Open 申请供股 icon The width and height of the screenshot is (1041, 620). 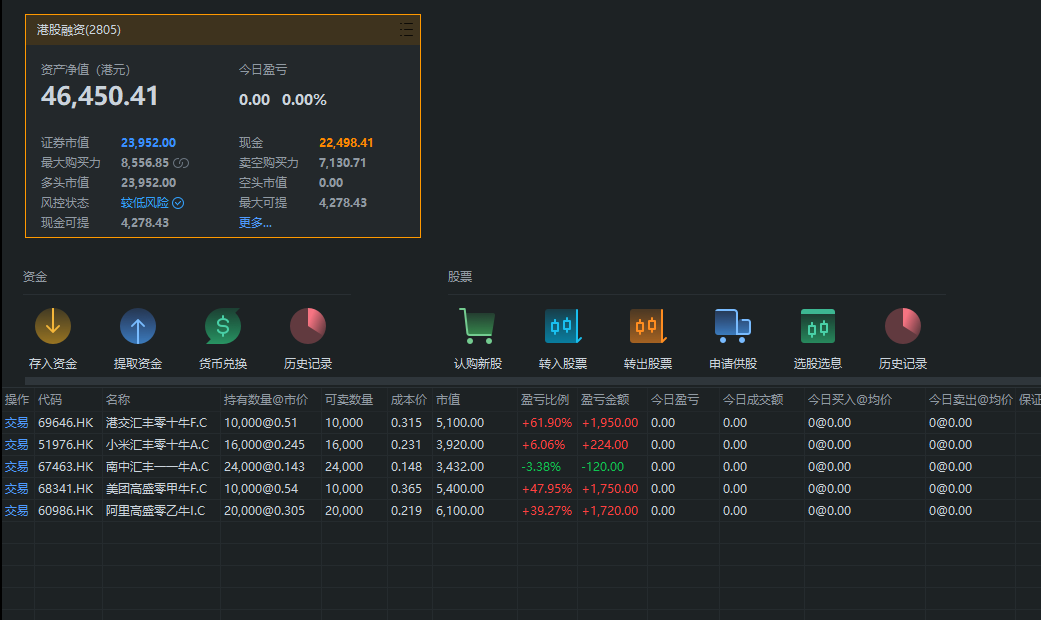733,326
